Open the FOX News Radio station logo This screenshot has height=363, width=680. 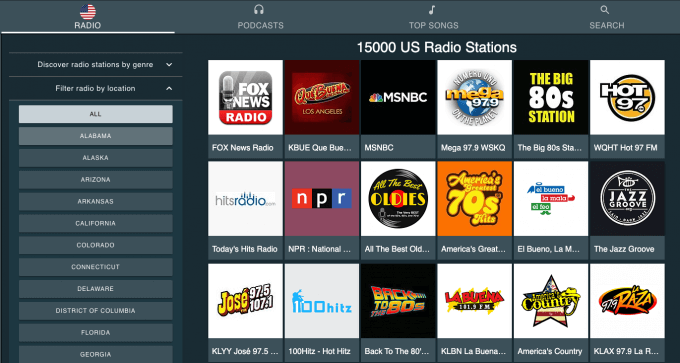pyautogui.click(x=245, y=97)
